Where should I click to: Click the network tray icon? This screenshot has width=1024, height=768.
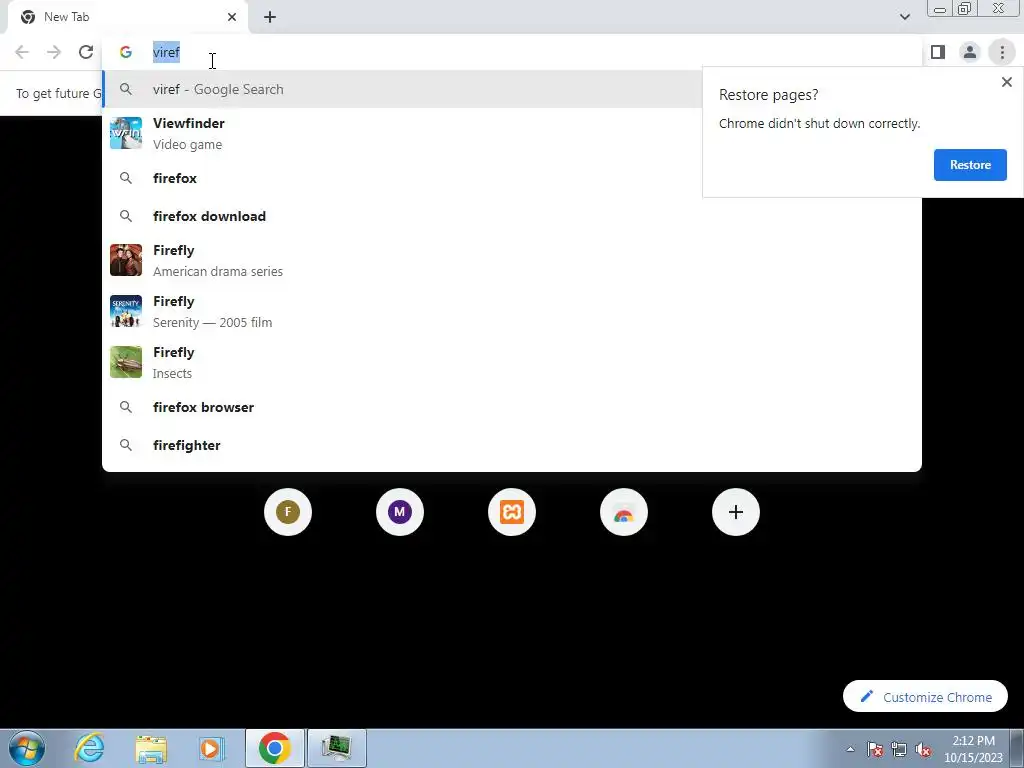click(899, 749)
